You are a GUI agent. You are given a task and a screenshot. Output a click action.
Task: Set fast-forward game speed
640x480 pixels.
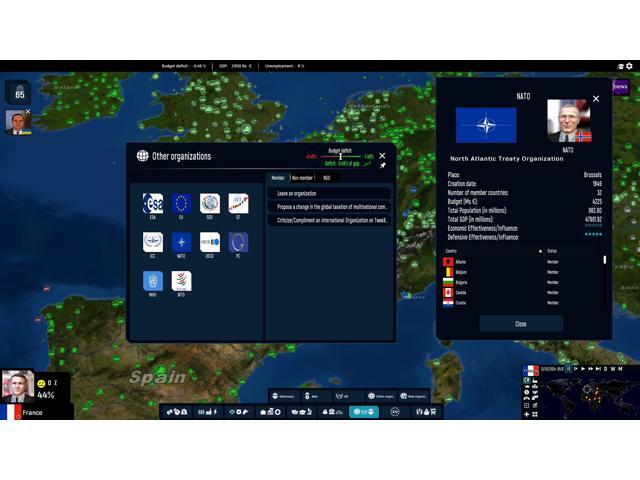coord(590,369)
